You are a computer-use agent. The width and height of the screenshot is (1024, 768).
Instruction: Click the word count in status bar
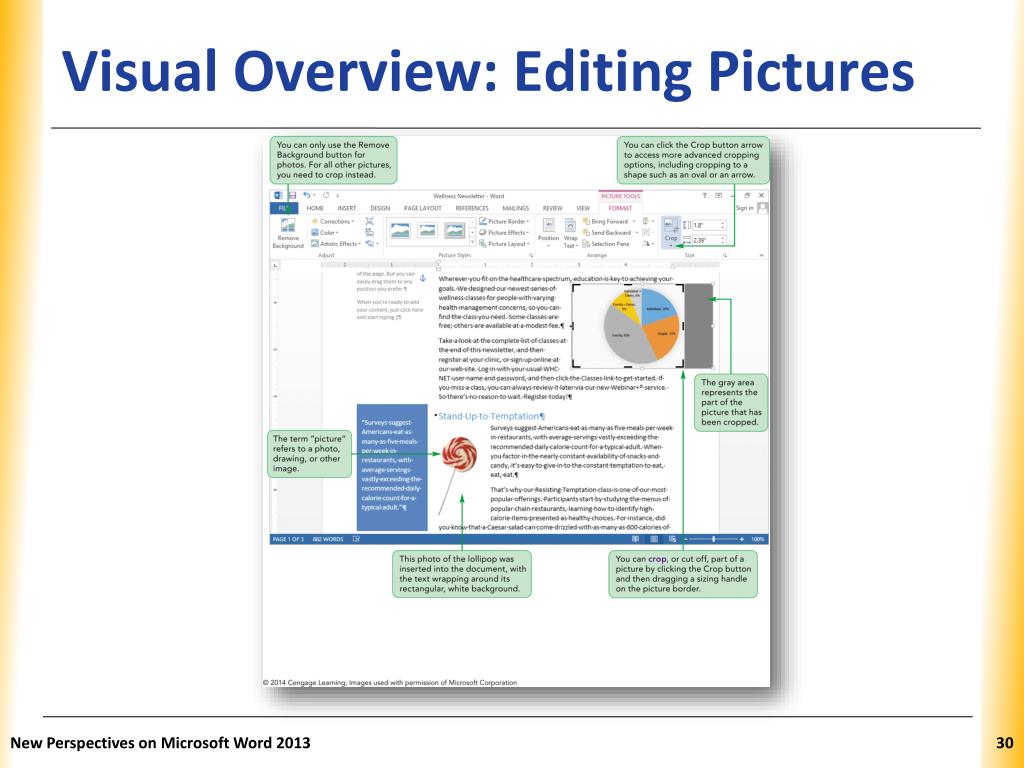[x=328, y=539]
